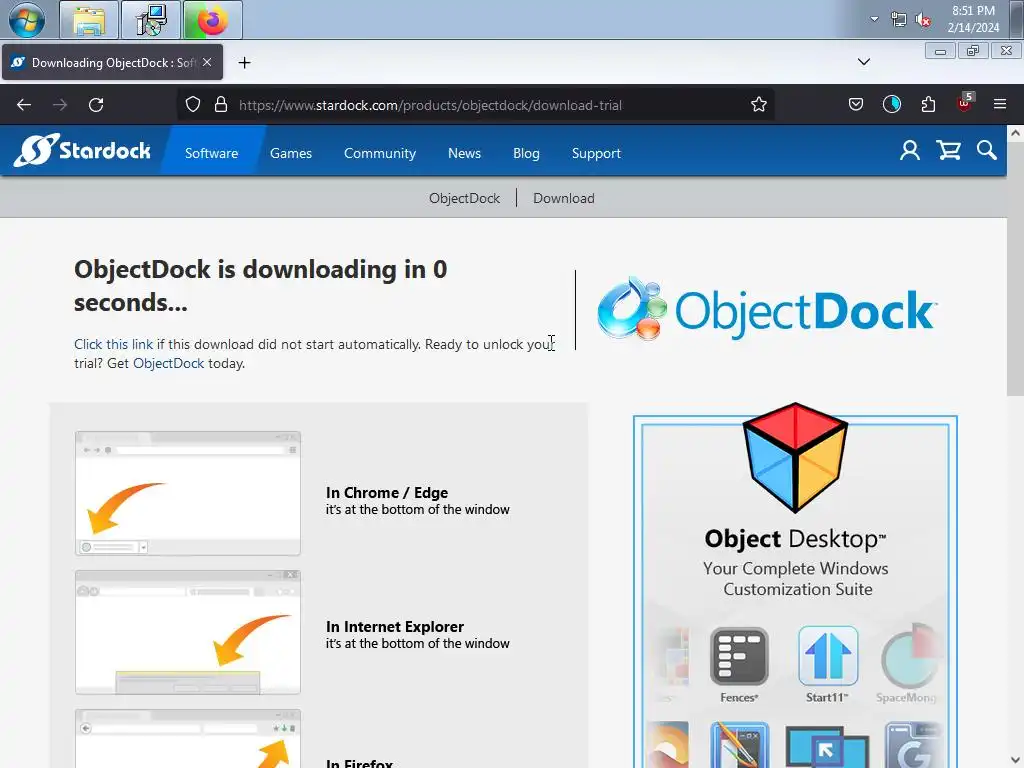1024x768 pixels.
Task: Click the Object Desktop cube logo
Action: point(795,457)
